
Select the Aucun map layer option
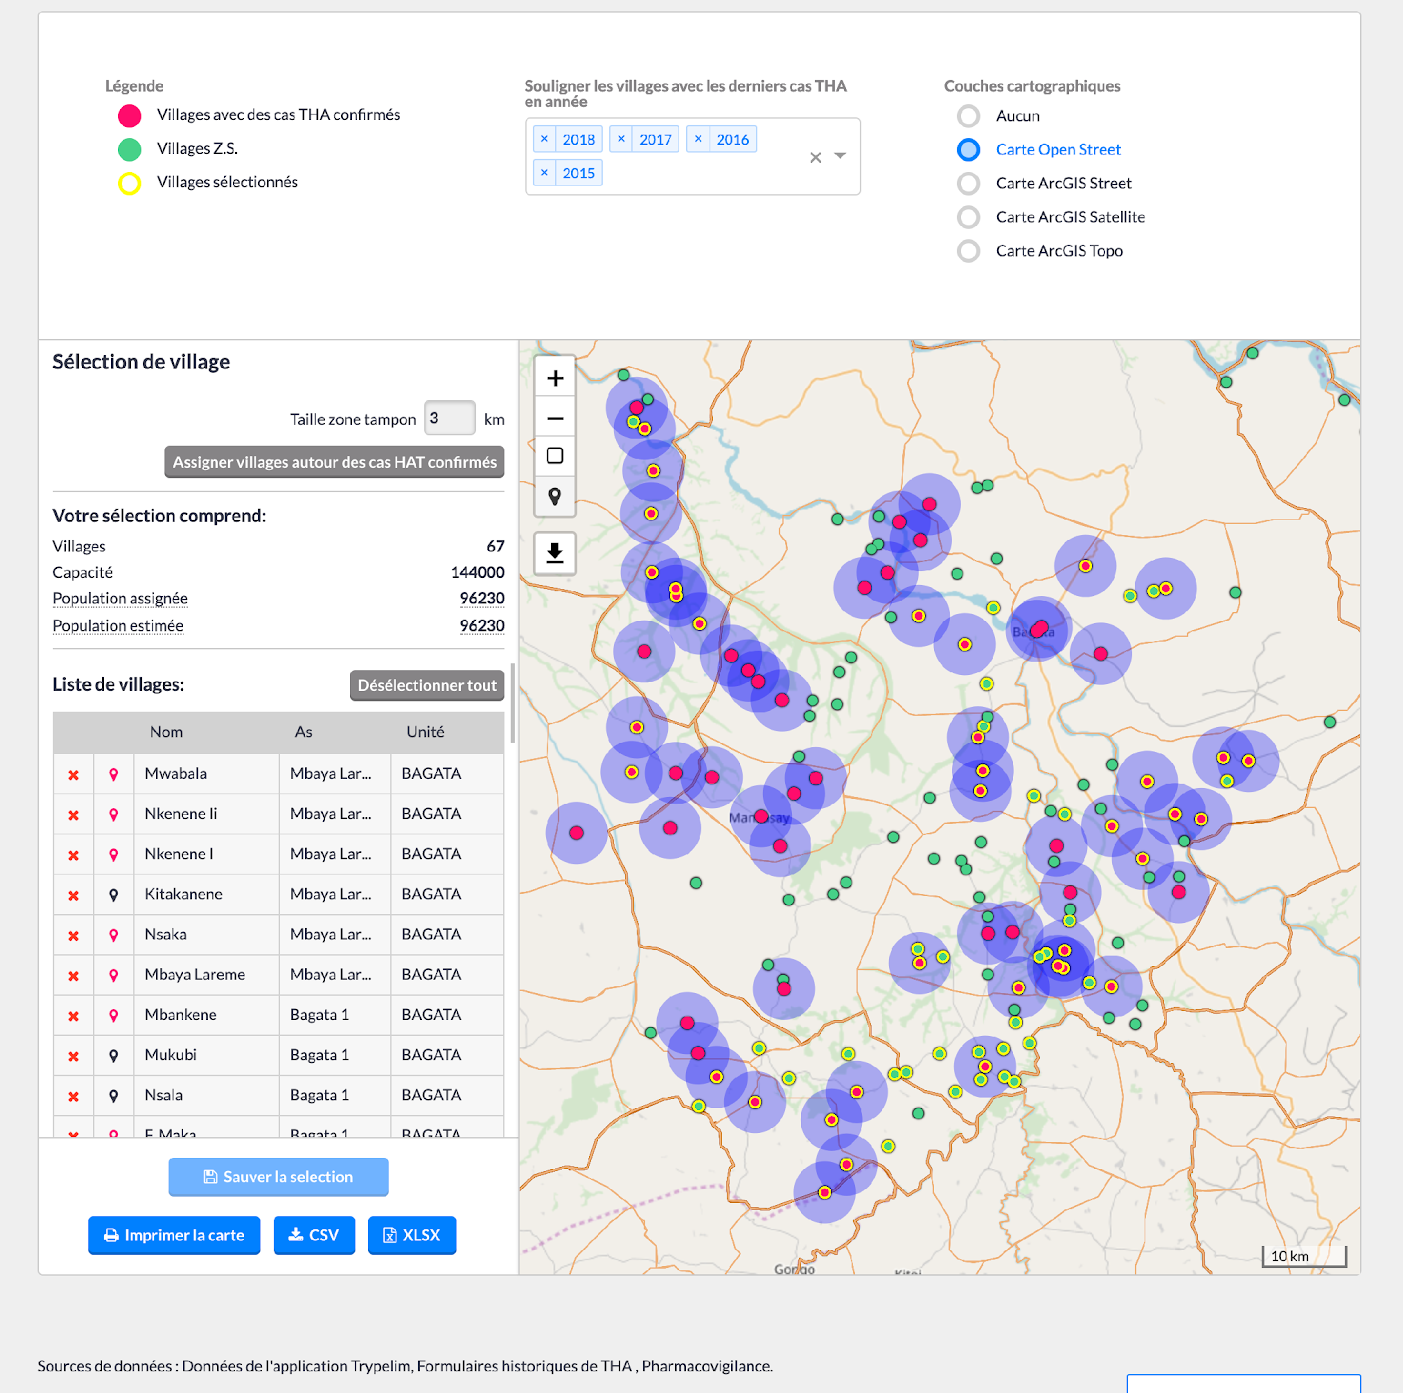click(968, 116)
